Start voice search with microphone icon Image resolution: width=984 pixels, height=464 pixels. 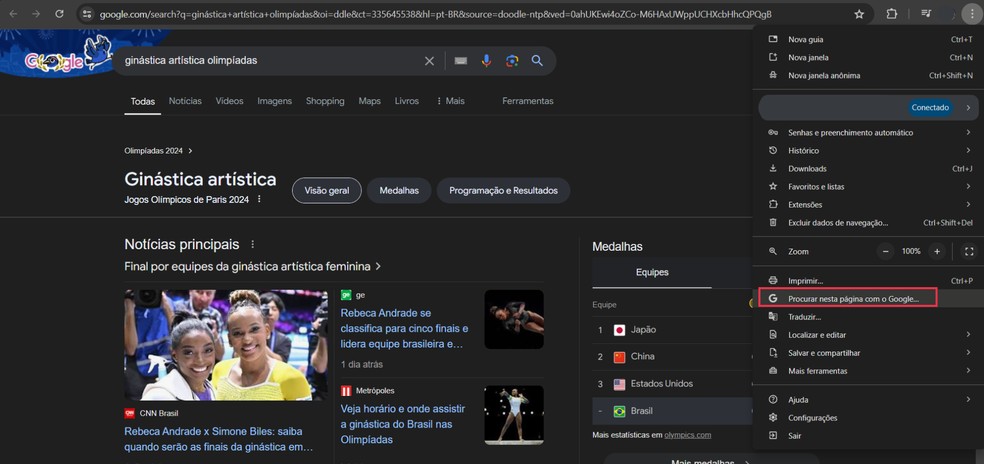coord(486,61)
